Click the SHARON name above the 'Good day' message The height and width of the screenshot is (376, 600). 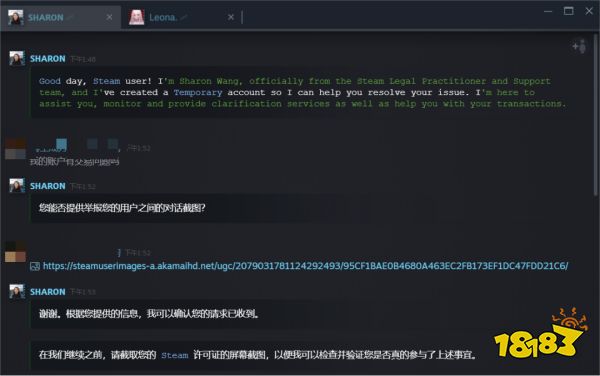coord(47,59)
